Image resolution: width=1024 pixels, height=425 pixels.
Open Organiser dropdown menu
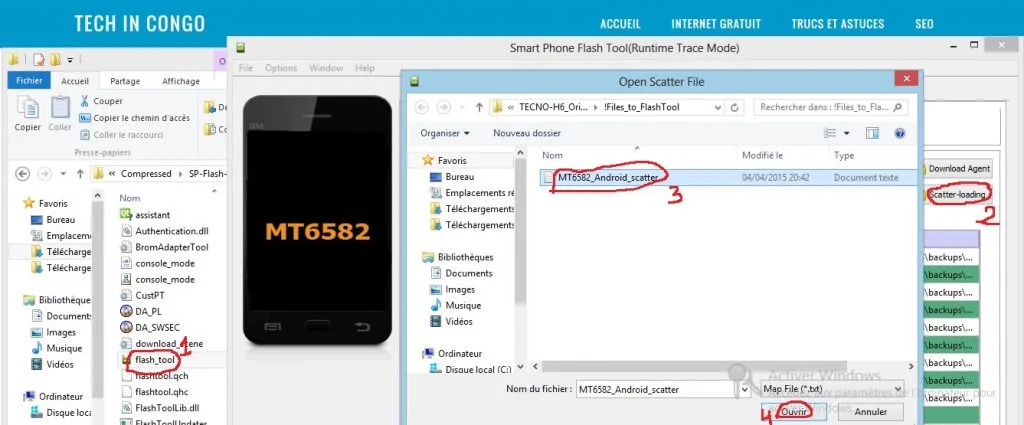coord(445,133)
